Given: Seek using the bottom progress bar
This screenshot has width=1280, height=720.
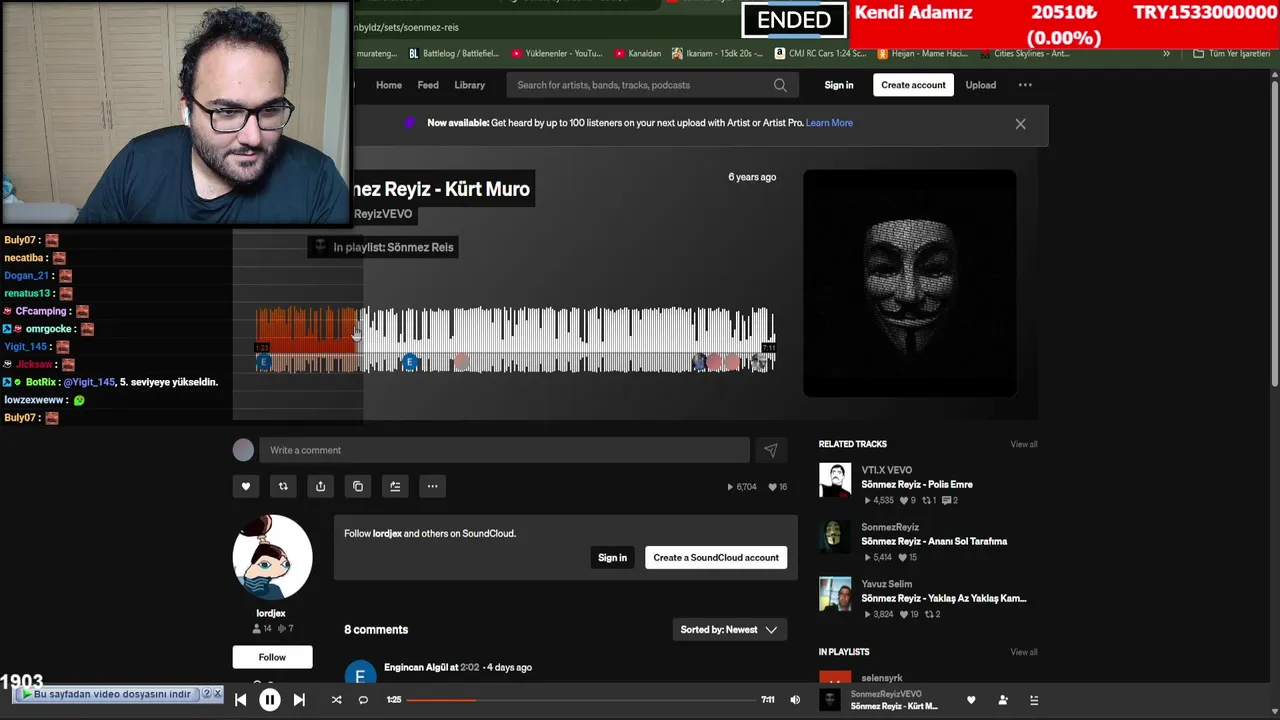Looking at the screenshot, I should pos(581,700).
